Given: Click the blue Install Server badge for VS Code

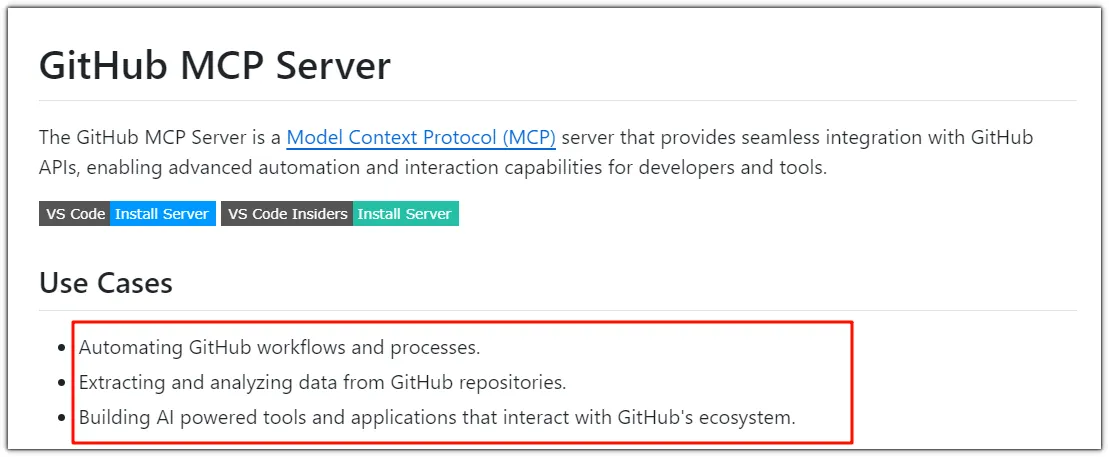Looking at the screenshot, I should [162, 214].
